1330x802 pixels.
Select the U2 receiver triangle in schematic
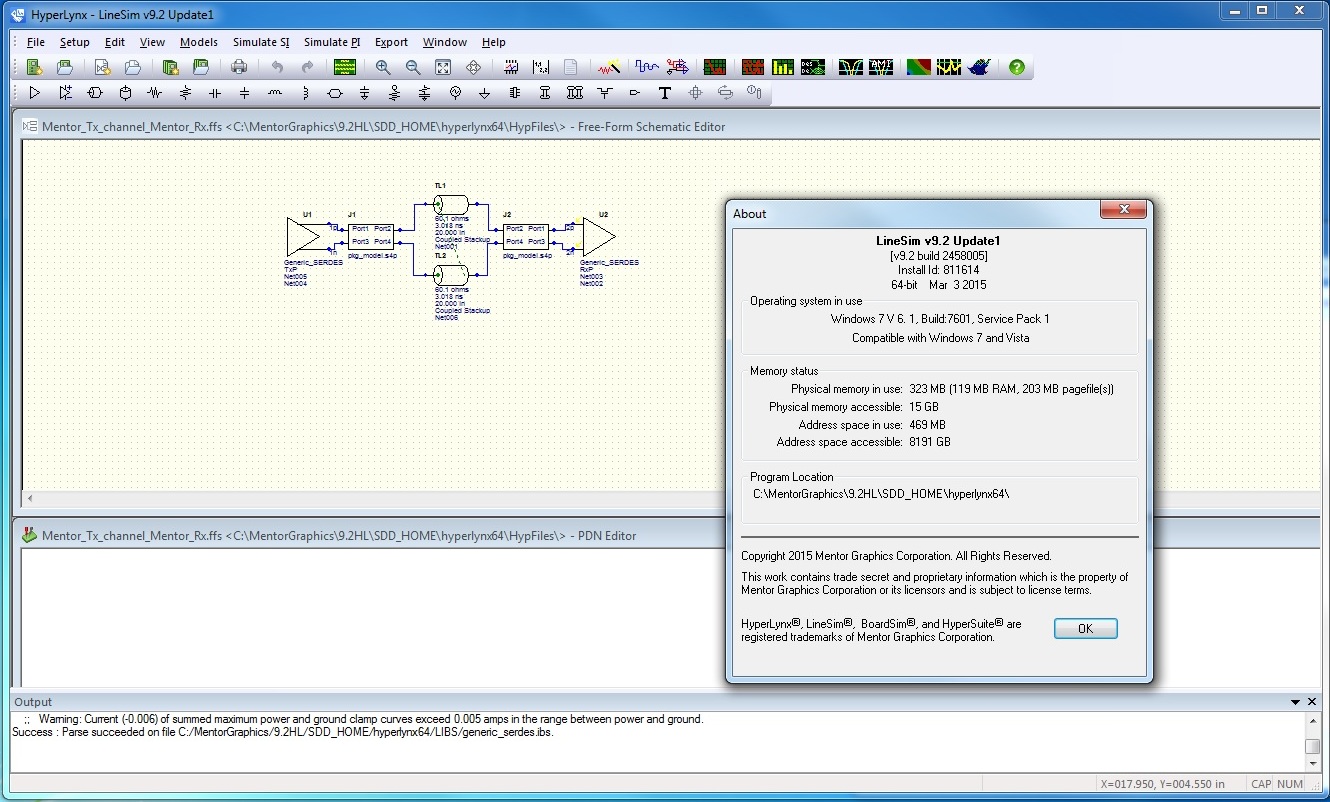599,237
